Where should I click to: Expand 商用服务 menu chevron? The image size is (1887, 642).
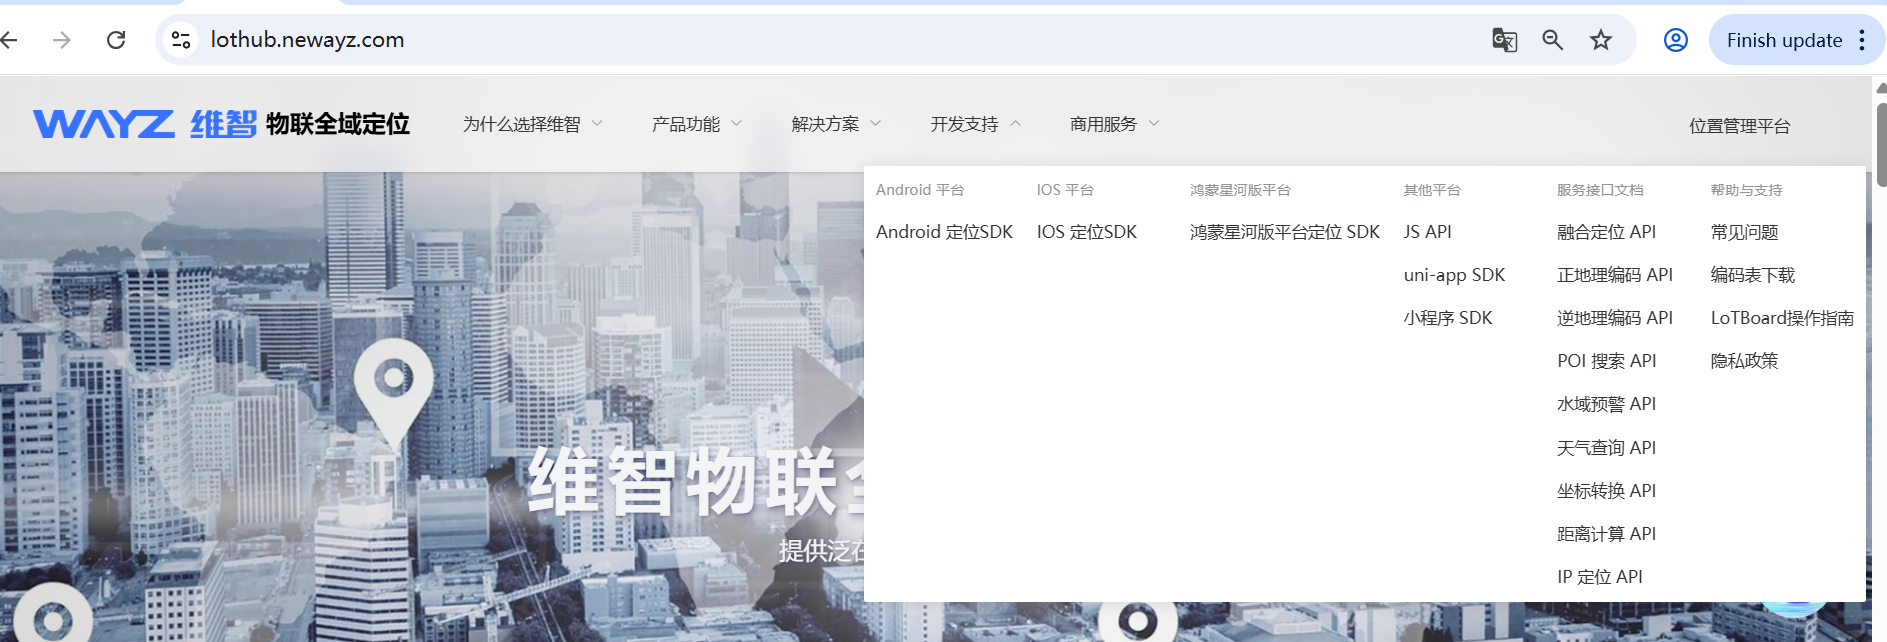click(x=1153, y=124)
